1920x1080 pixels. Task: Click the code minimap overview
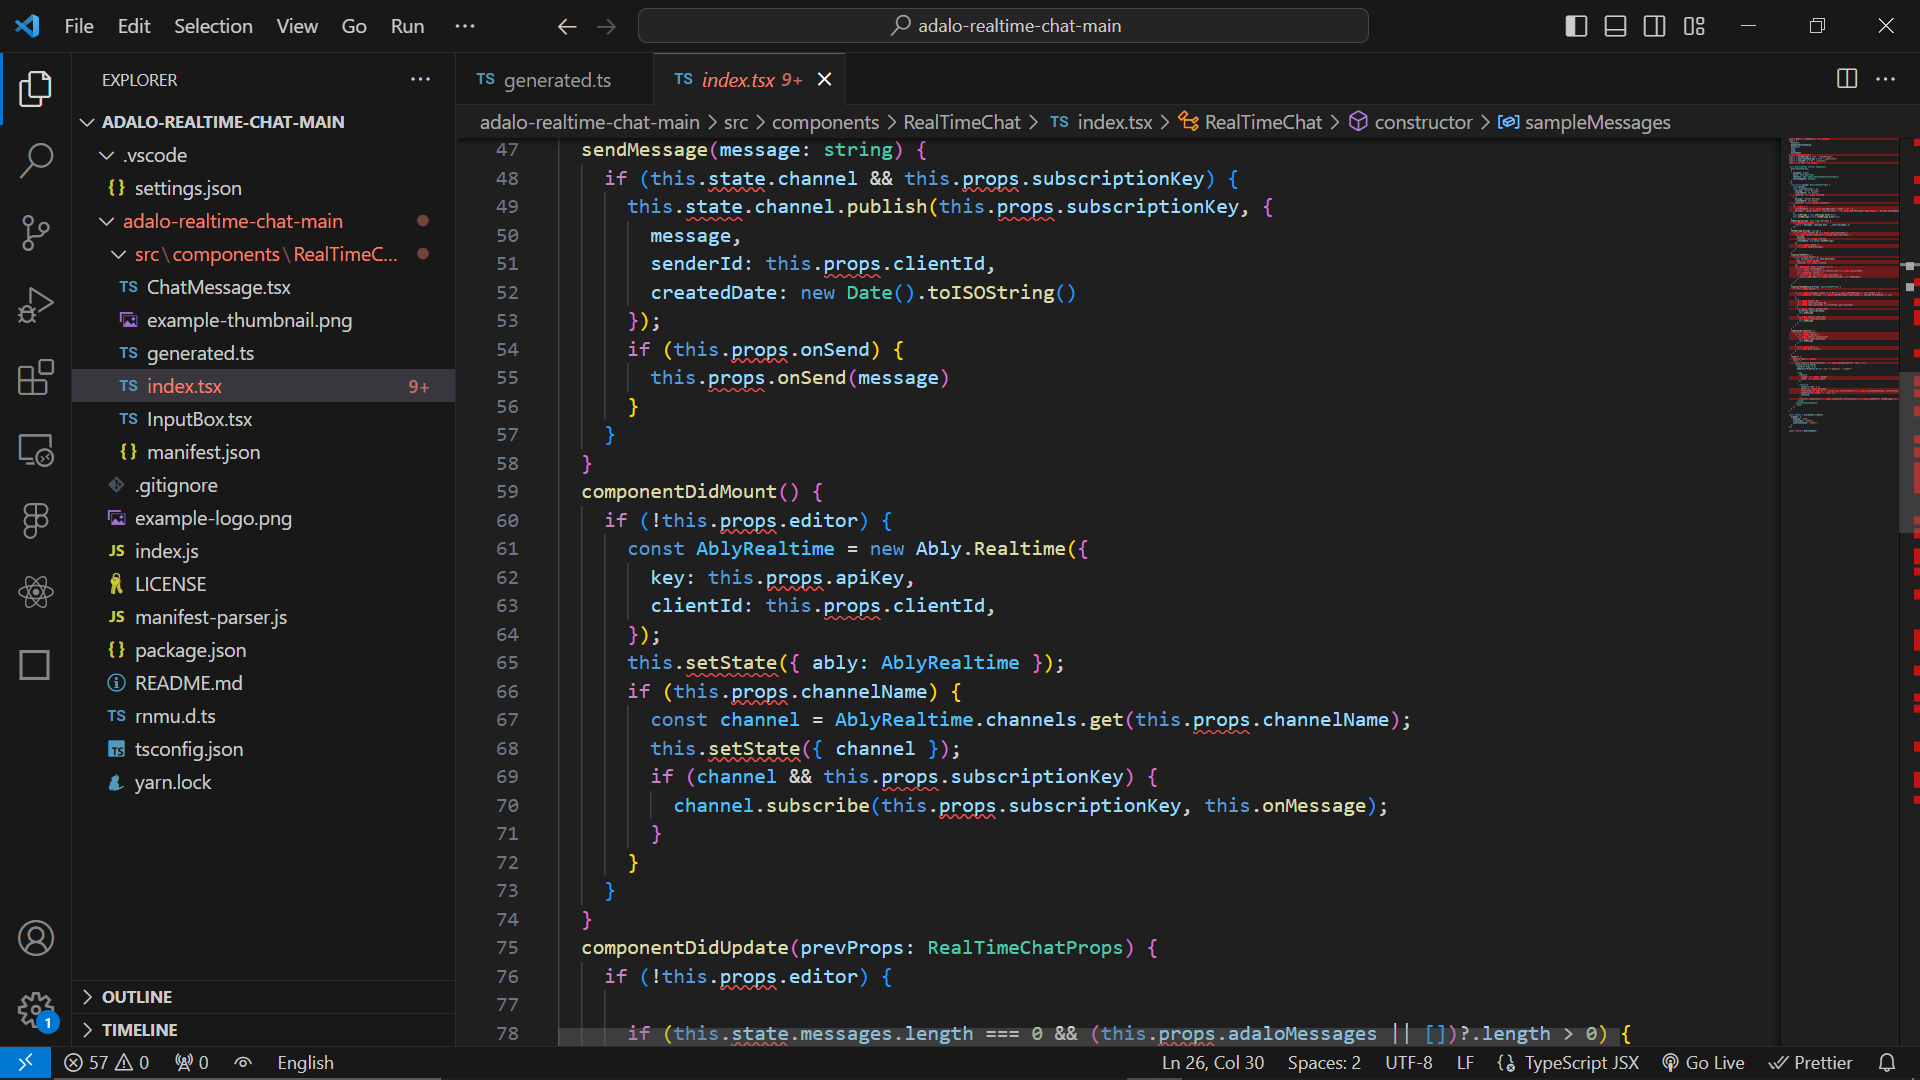pyautogui.click(x=1843, y=280)
